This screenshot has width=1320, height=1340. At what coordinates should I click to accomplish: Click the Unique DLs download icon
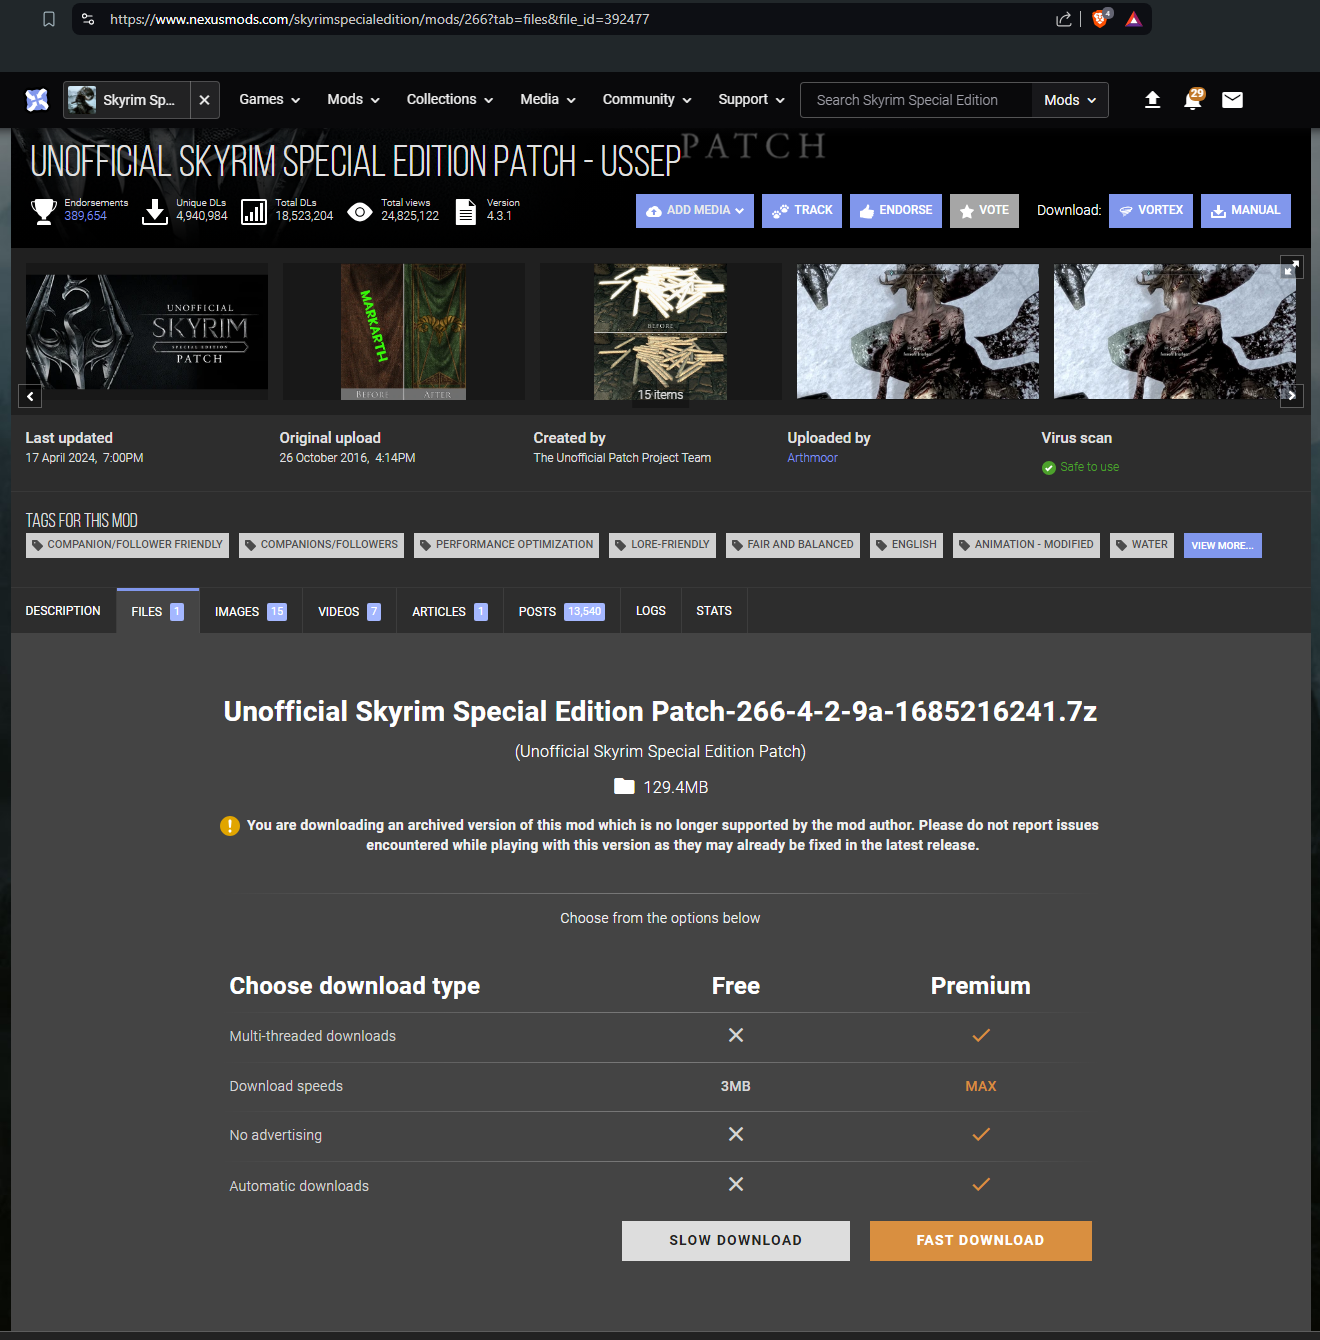coord(155,211)
